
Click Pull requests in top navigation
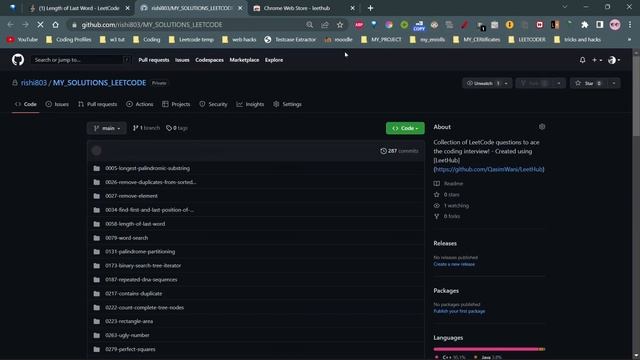pyautogui.click(x=153, y=60)
